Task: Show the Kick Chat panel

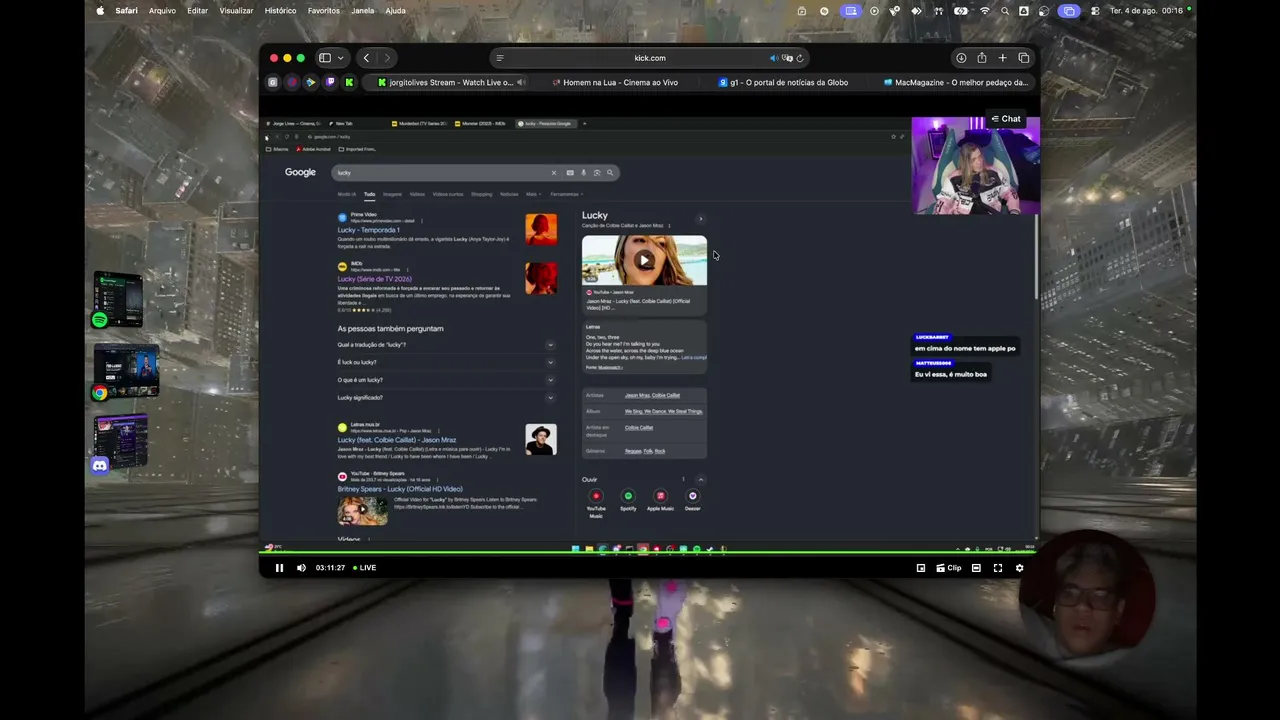Action: tap(1005, 119)
